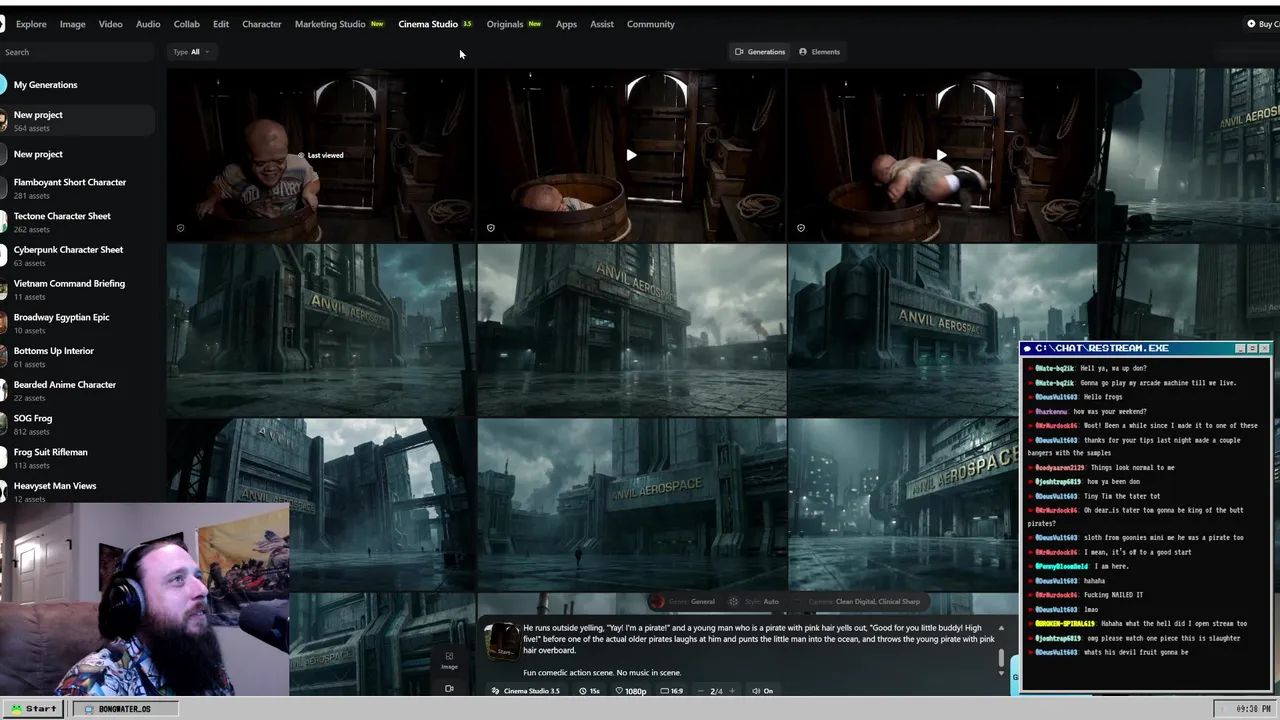Click scroll-up arrow in prompt box
The height and width of the screenshot is (720, 1280).
click(1001, 628)
